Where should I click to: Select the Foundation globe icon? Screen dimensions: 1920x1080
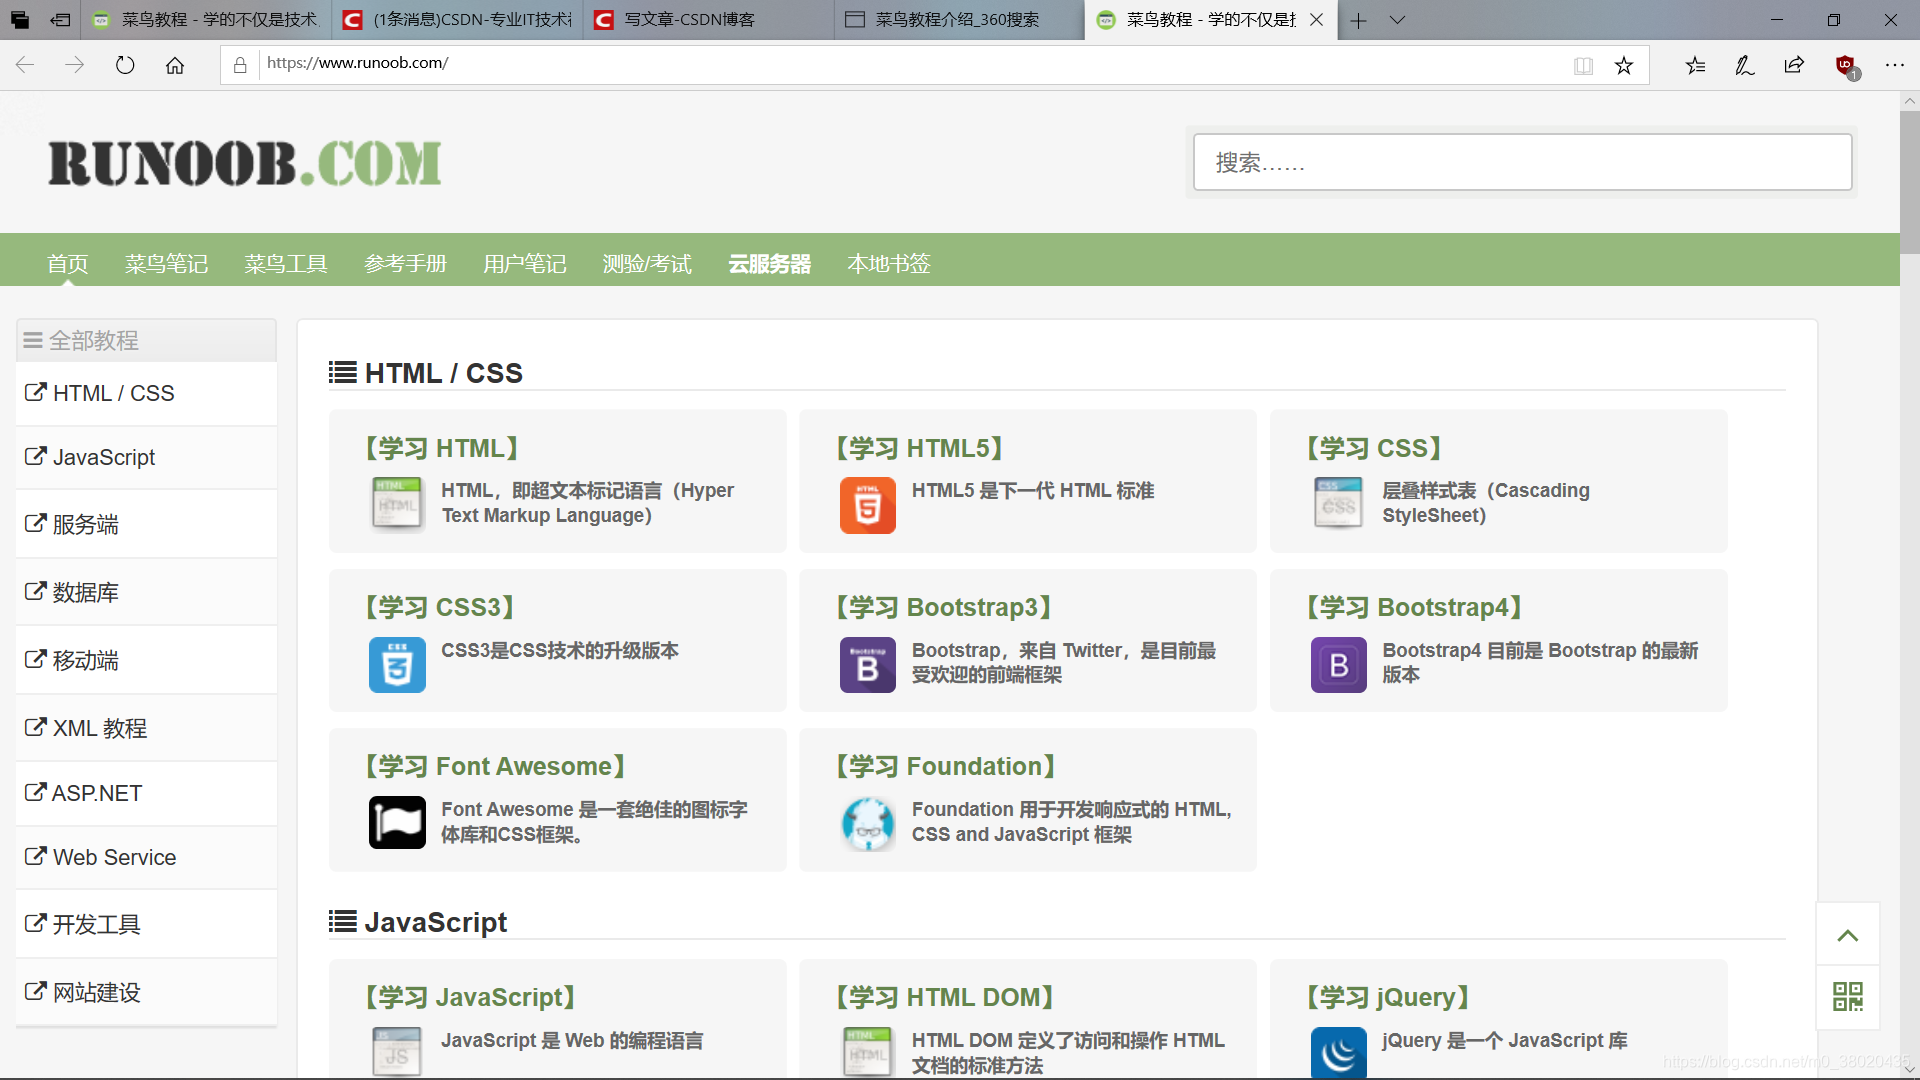click(868, 823)
